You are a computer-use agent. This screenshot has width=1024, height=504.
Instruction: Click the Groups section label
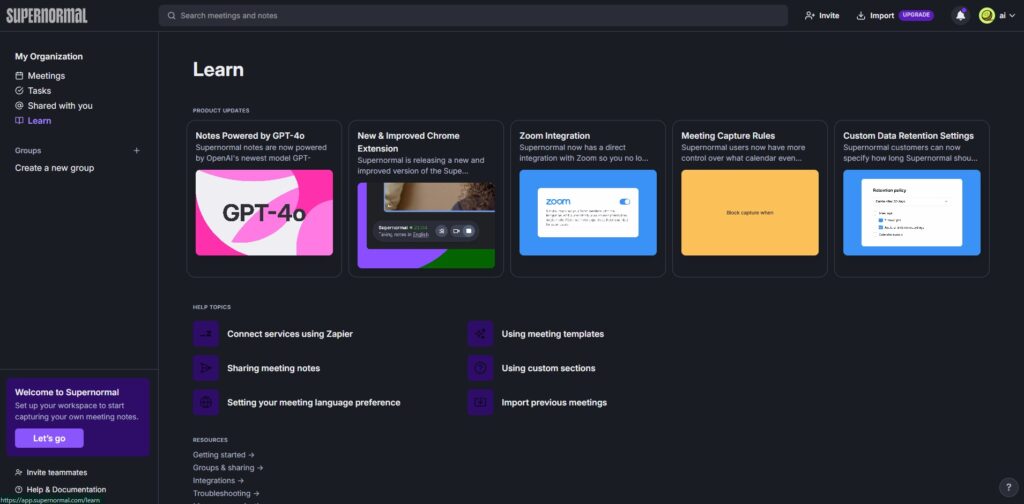coord(28,151)
